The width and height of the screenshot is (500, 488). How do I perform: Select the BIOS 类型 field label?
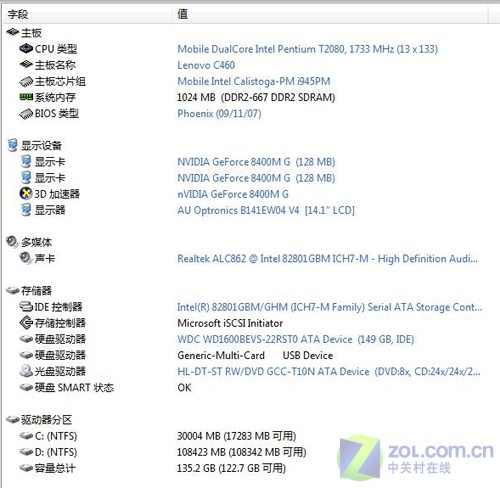[x=57, y=114]
